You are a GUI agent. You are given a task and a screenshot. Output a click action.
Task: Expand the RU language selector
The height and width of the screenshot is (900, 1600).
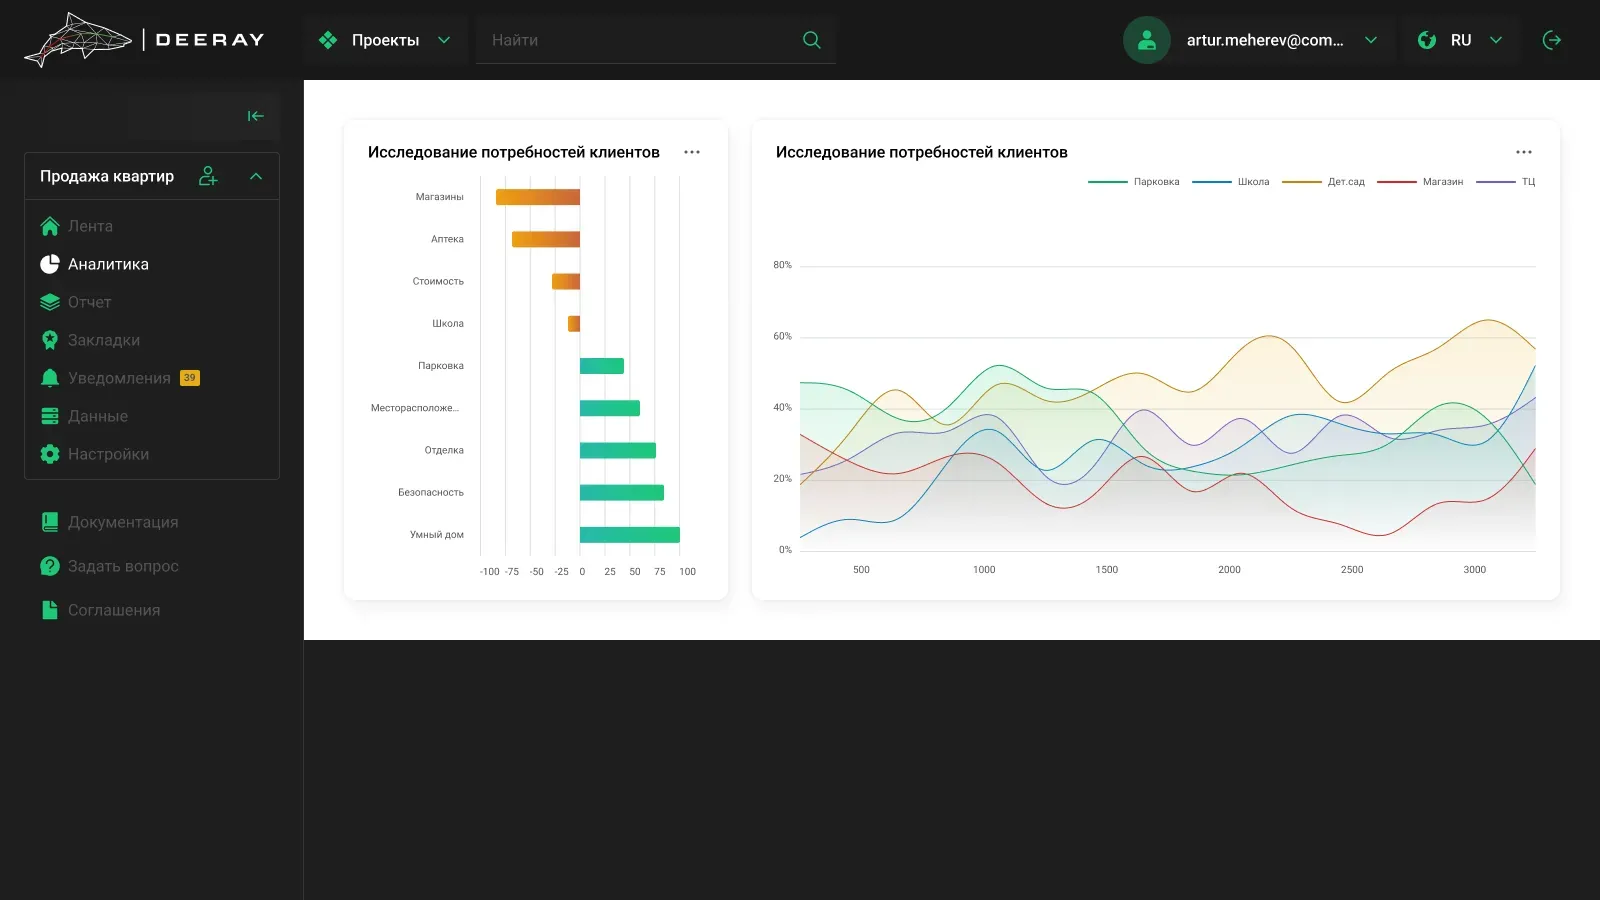[1460, 40]
